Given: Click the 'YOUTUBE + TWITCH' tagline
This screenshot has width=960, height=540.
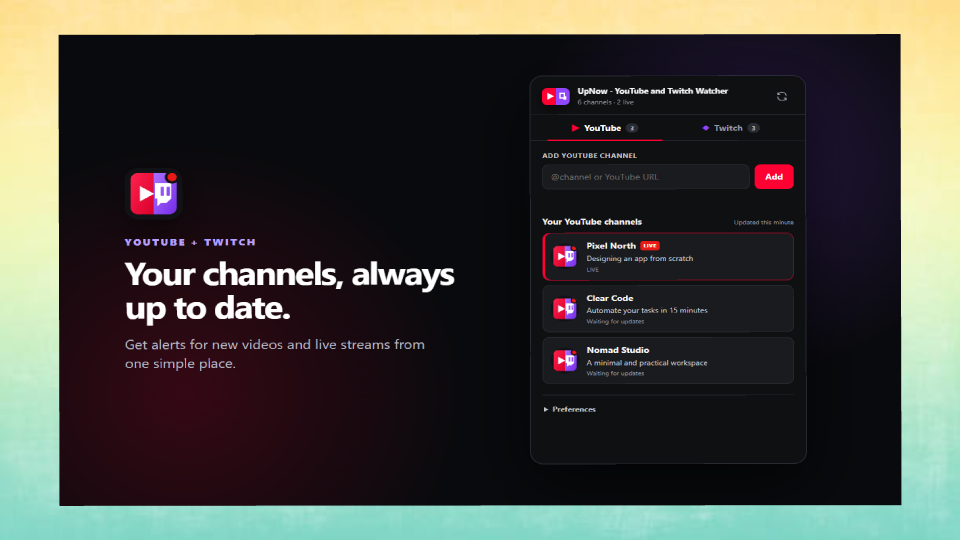Looking at the screenshot, I should [190, 242].
